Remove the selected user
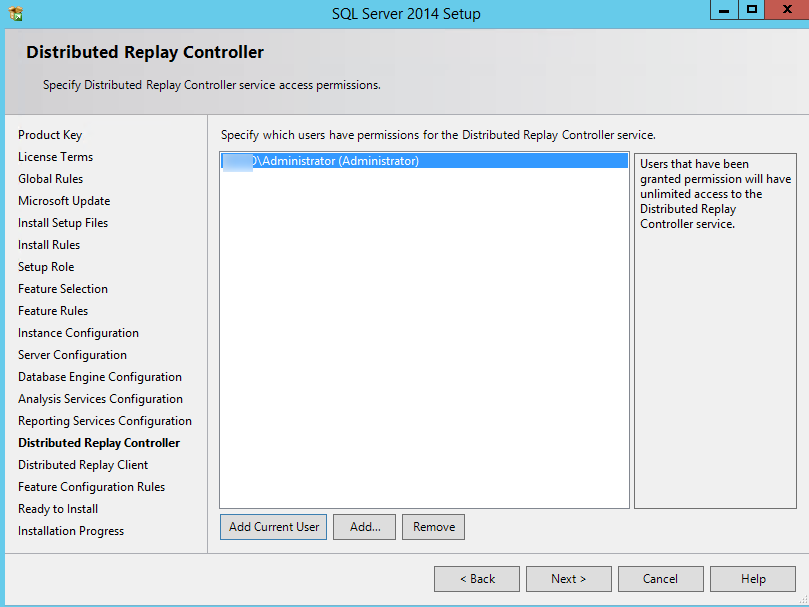The image size is (809, 607). coord(433,527)
